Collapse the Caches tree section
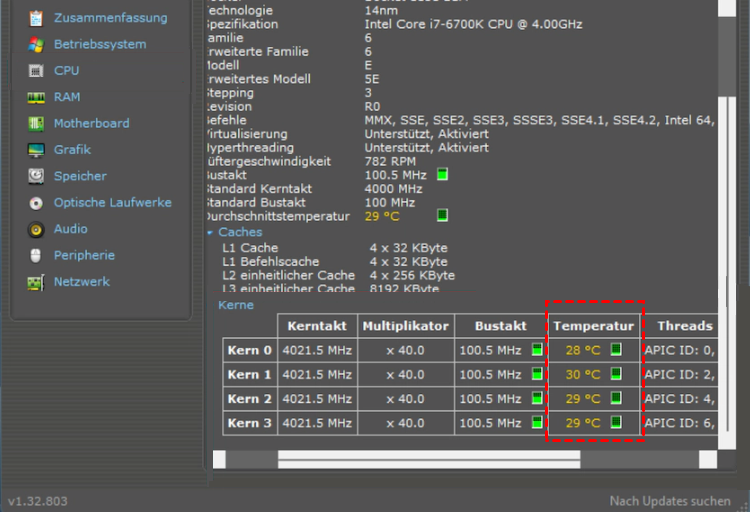750x512 pixels. pos(210,233)
